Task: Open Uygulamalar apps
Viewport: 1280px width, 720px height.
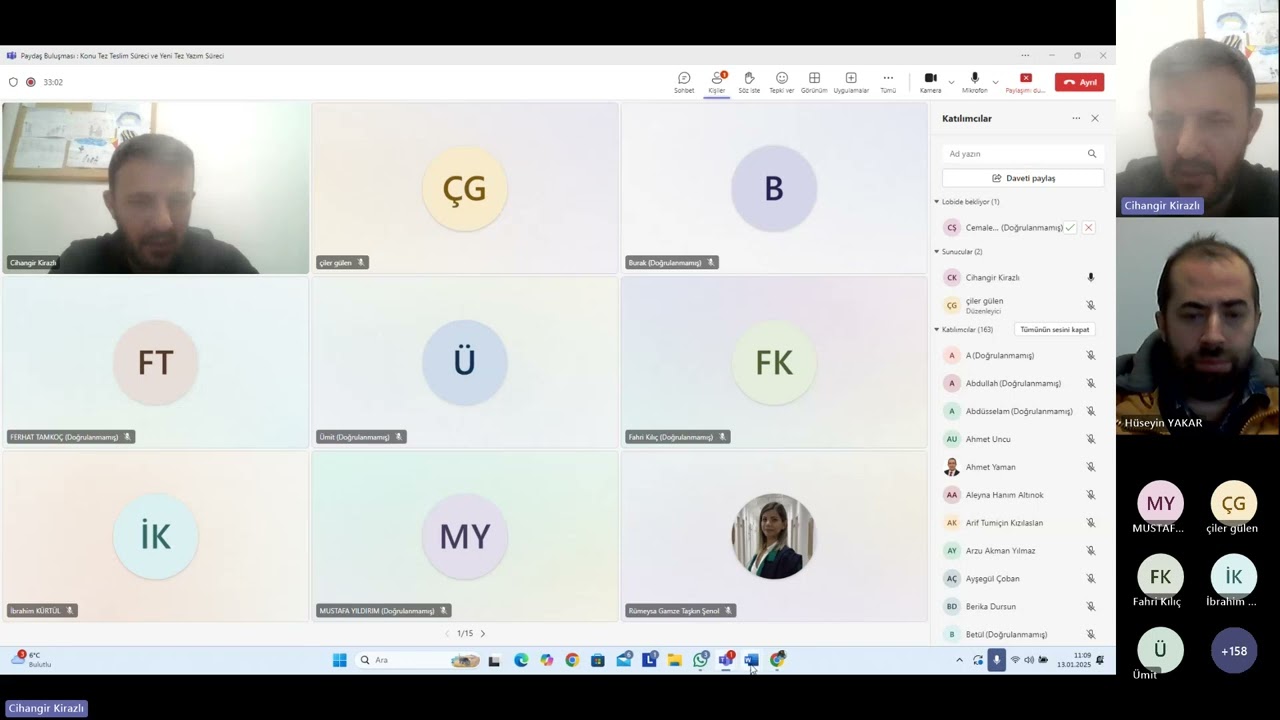Action: pos(851,83)
